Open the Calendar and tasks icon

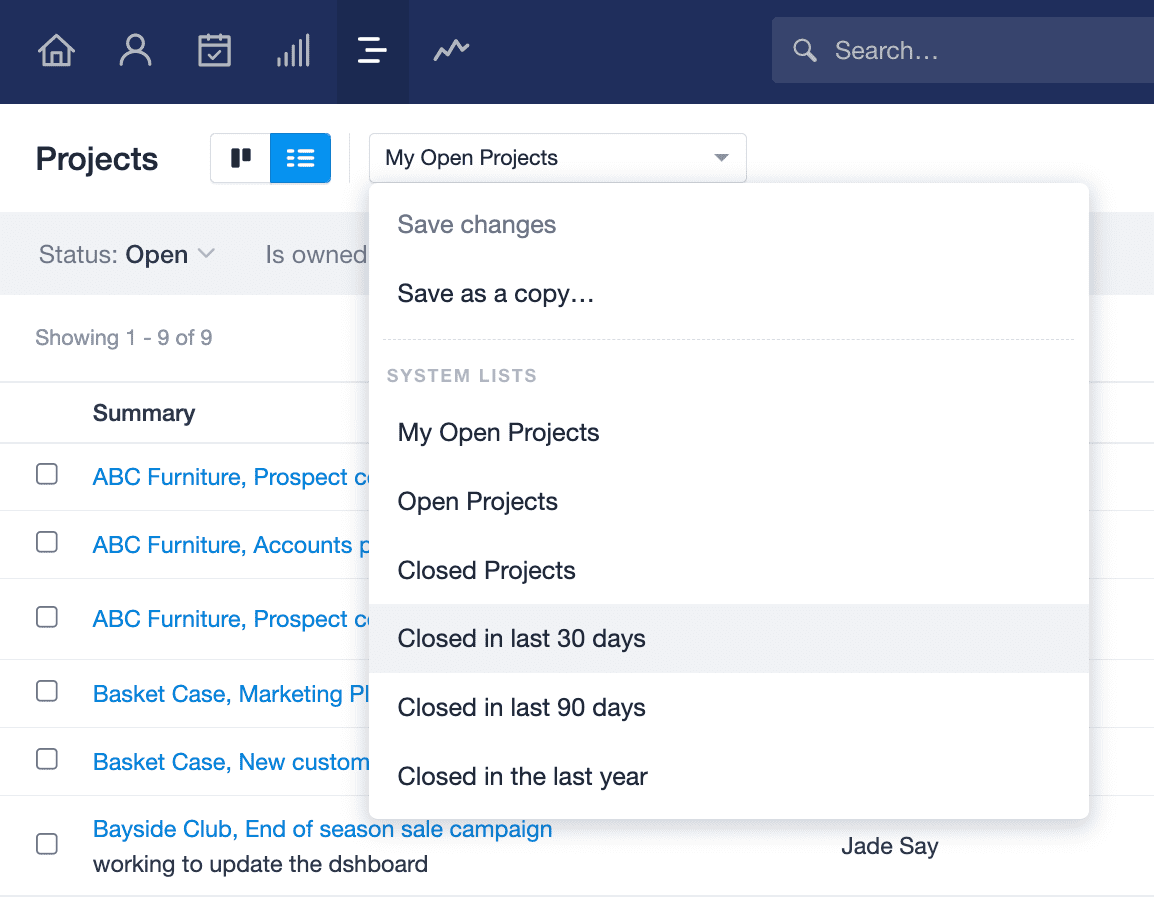point(214,51)
